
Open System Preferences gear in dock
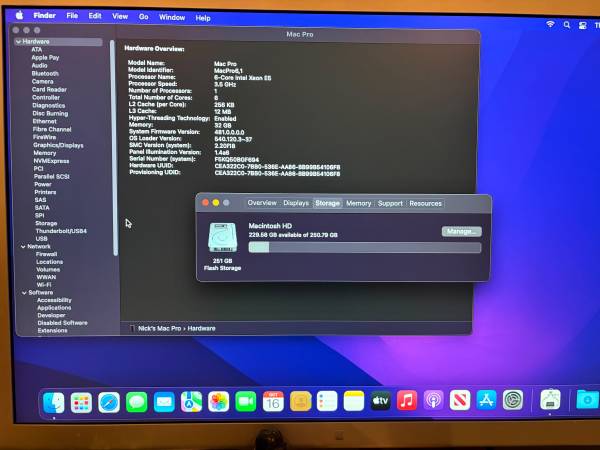pyautogui.click(x=513, y=401)
